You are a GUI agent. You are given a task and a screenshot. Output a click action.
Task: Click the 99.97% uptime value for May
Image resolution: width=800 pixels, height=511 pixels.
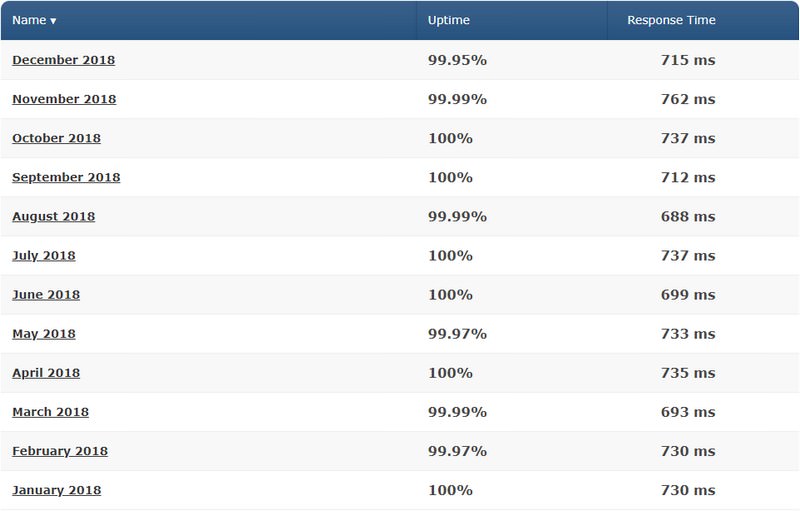coord(457,333)
